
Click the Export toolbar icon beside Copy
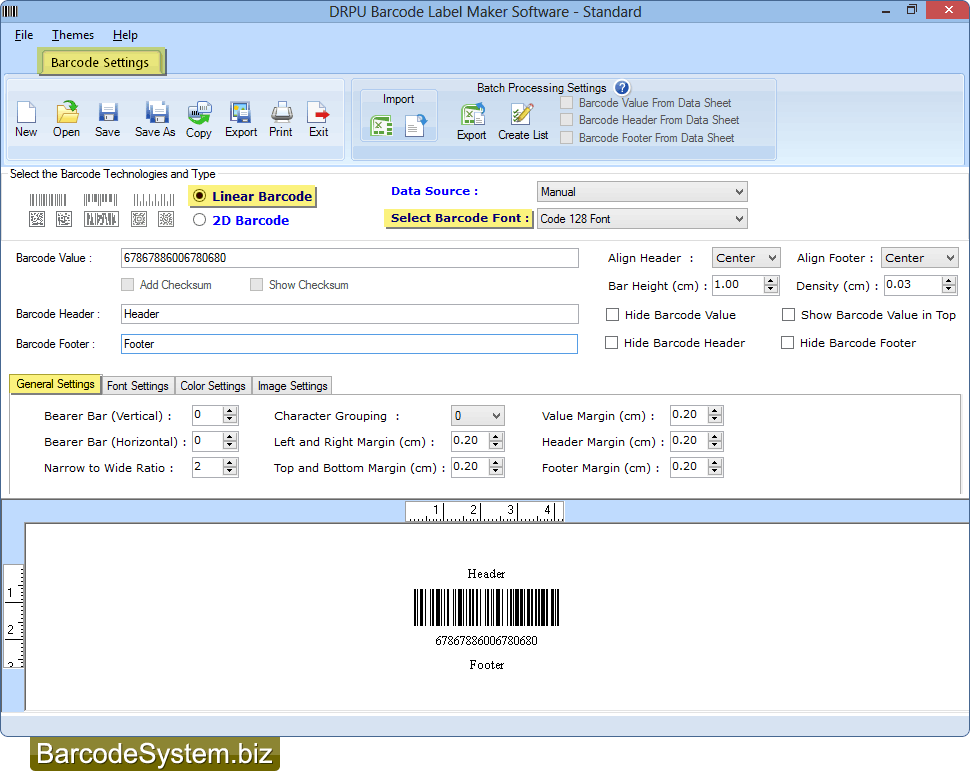pyautogui.click(x=241, y=113)
